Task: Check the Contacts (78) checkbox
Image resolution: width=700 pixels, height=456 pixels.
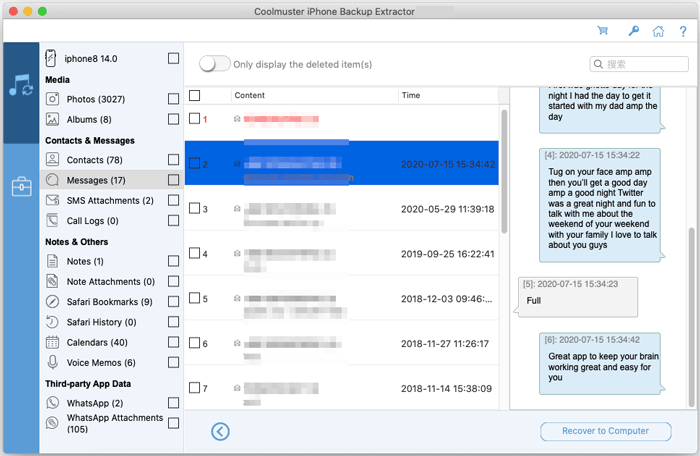Action: tap(173, 159)
